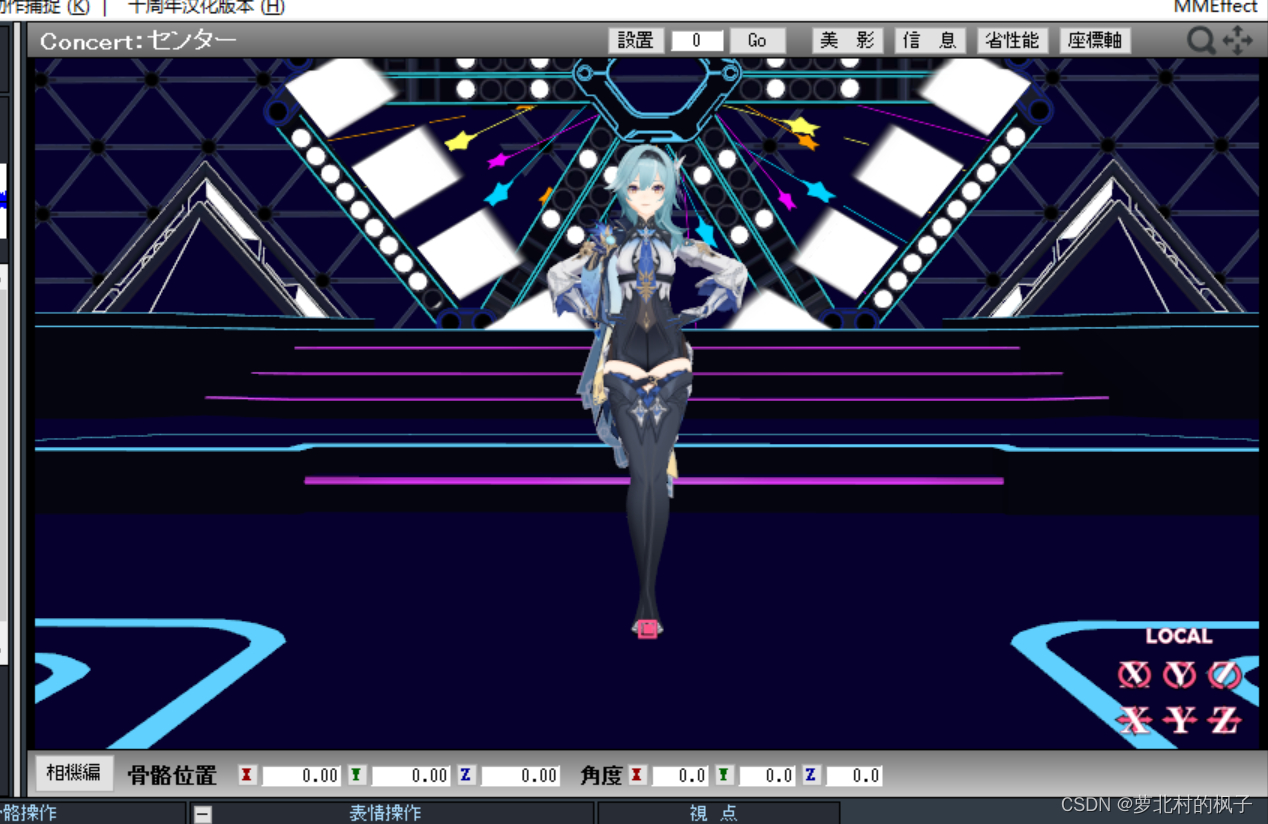The height and width of the screenshot is (824, 1268).
Task: Open the 十周年汉化版本 (H) menu
Action: click(x=206, y=7)
